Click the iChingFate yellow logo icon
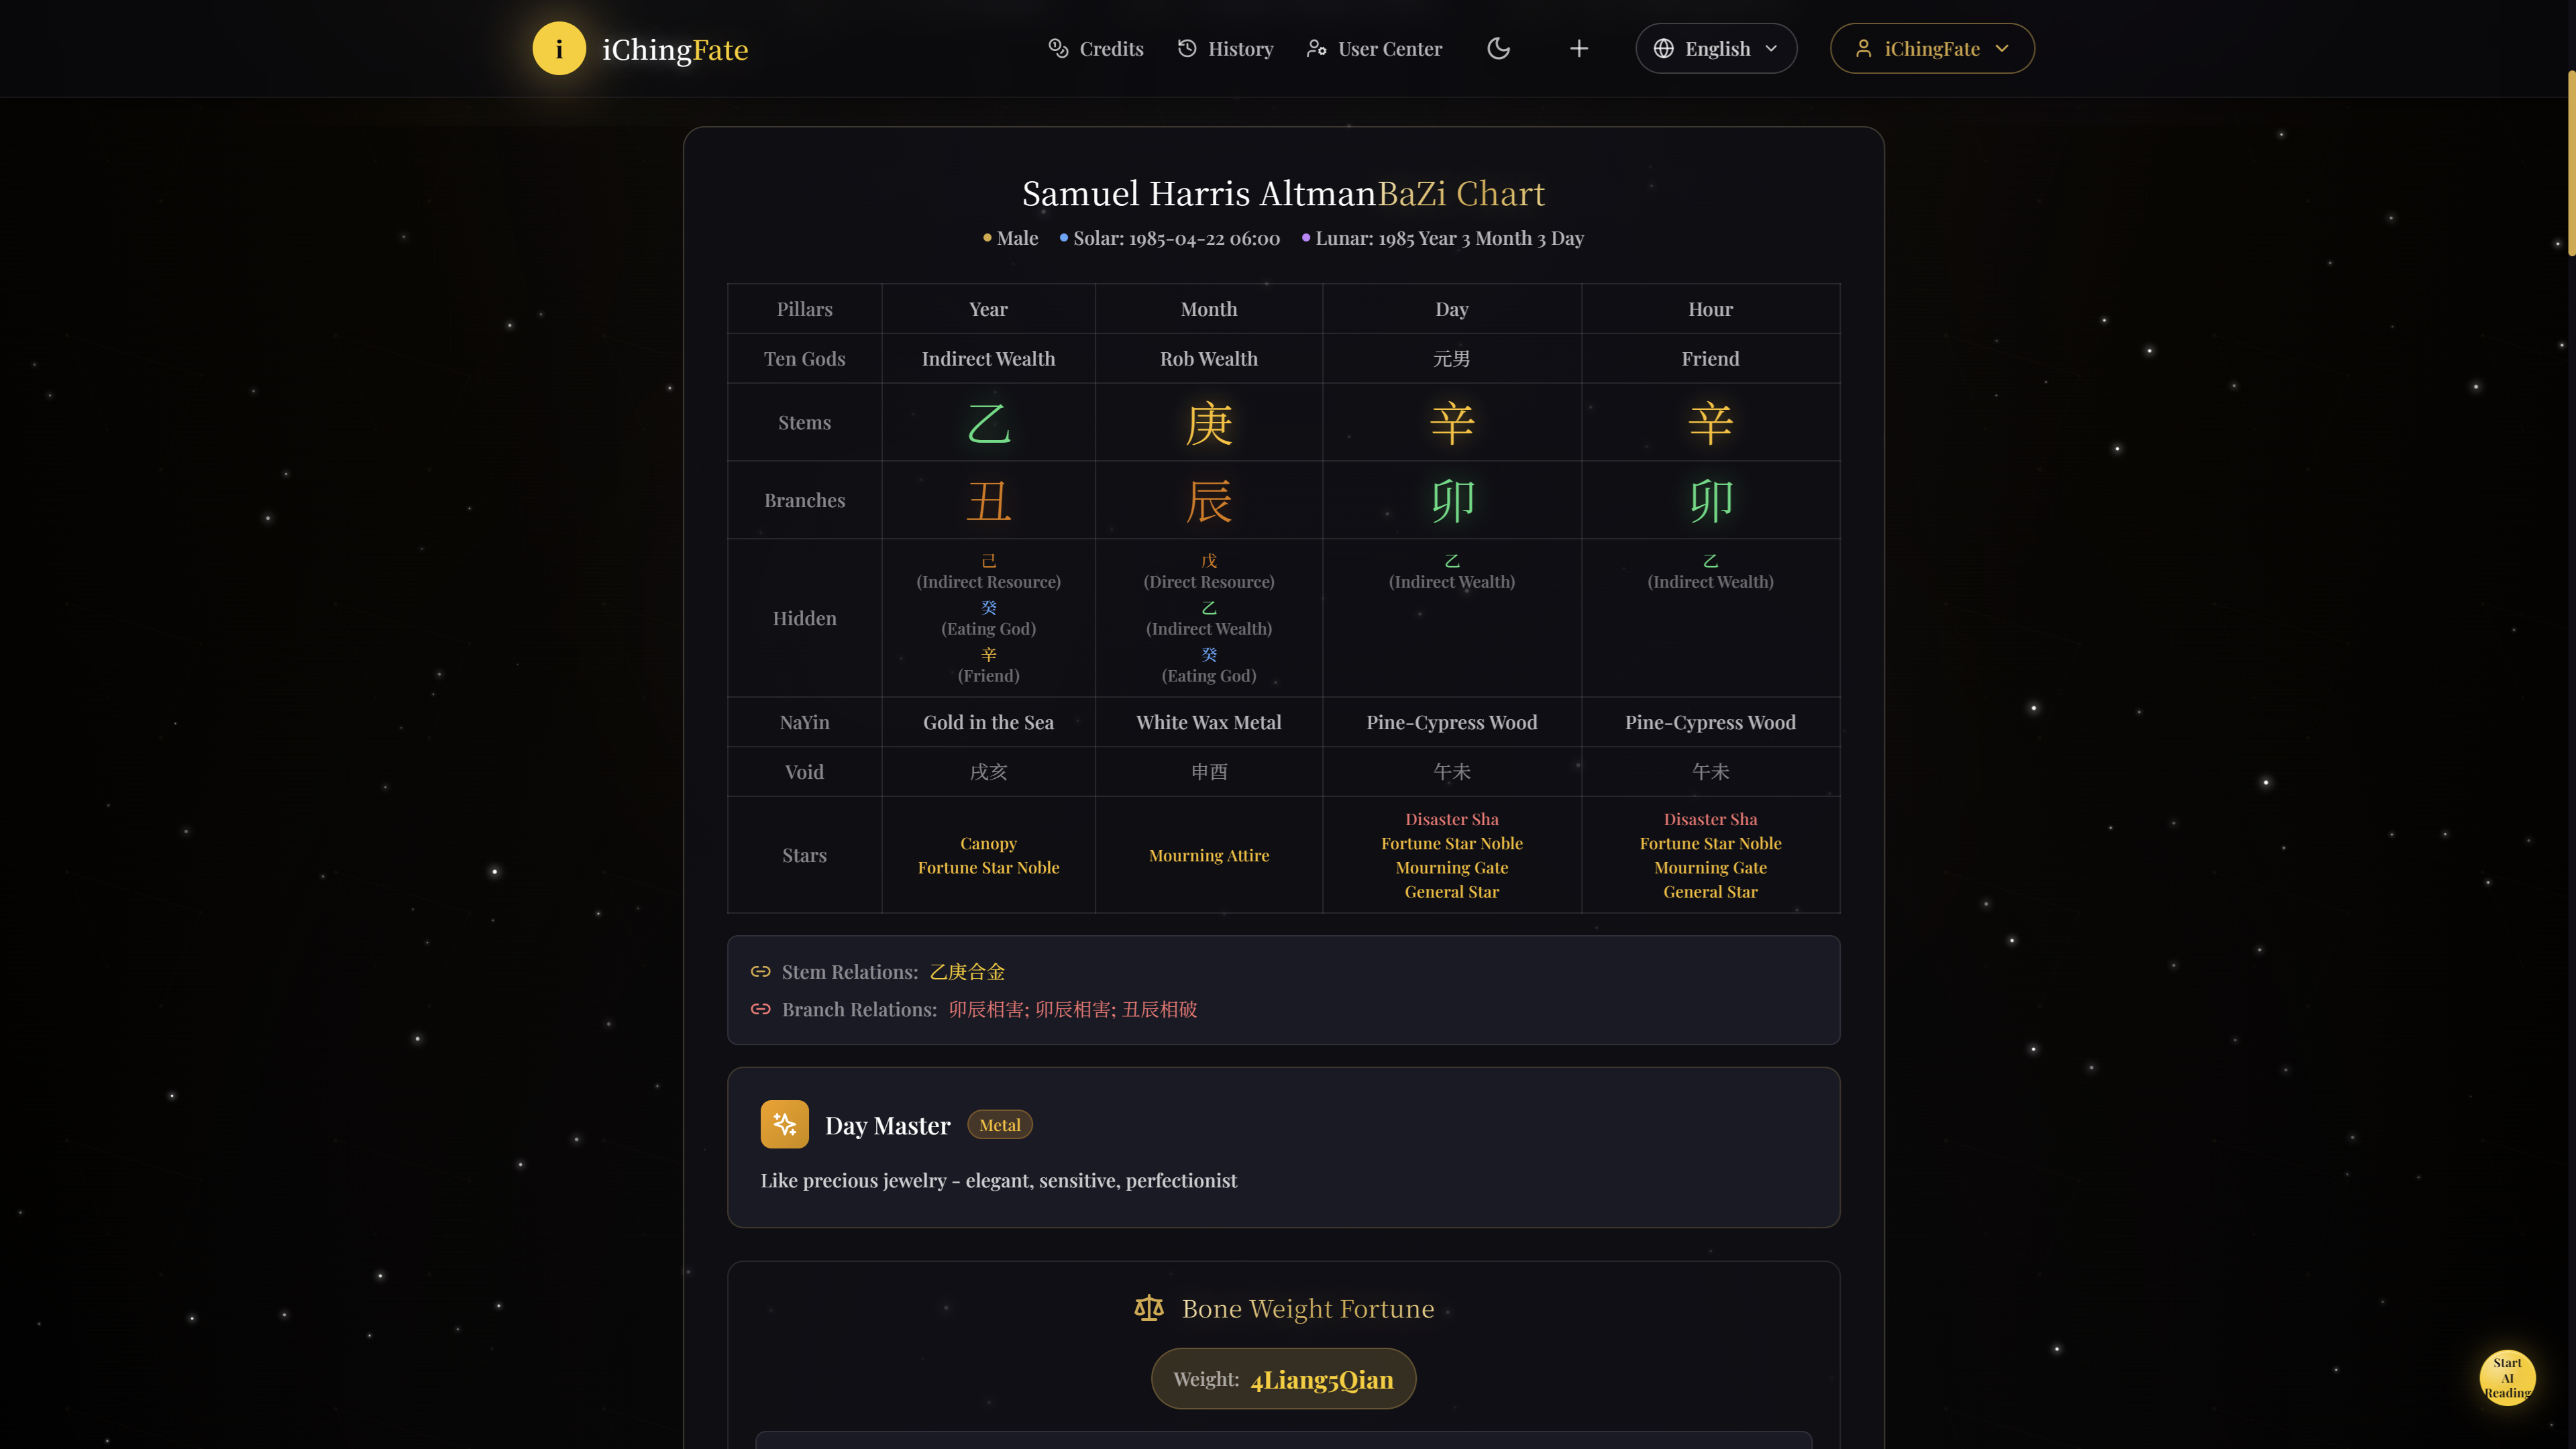Image resolution: width=2576 pixels, height=1449 pixels. 558,48
